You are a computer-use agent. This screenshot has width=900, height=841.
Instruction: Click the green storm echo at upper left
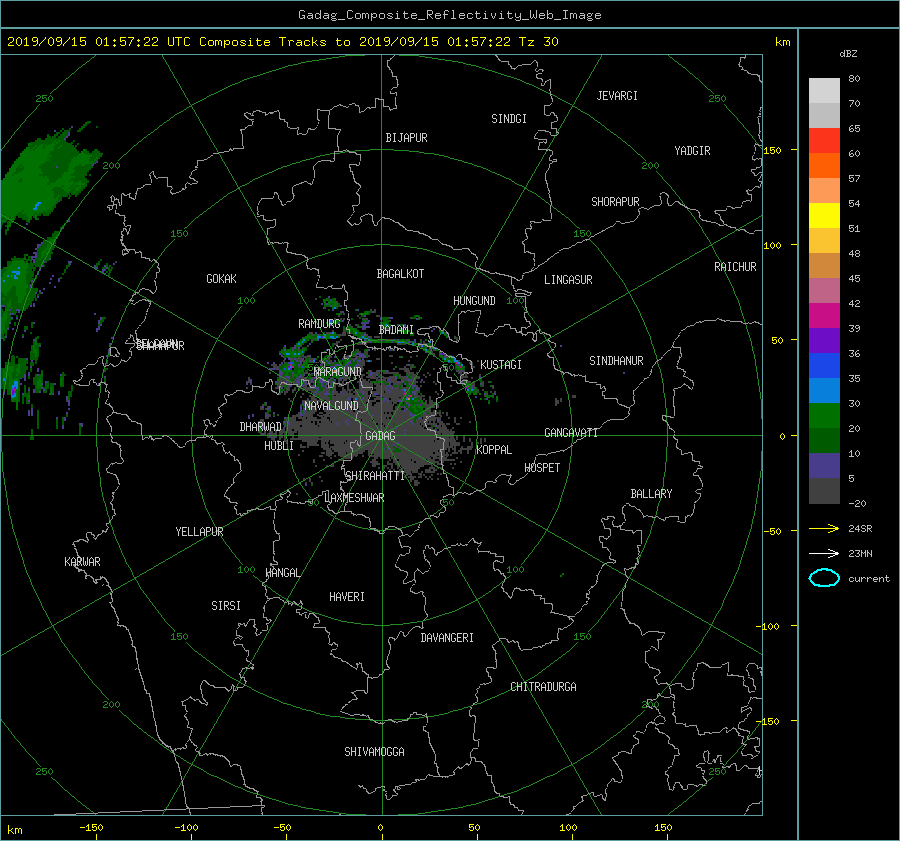coord(49,175)
